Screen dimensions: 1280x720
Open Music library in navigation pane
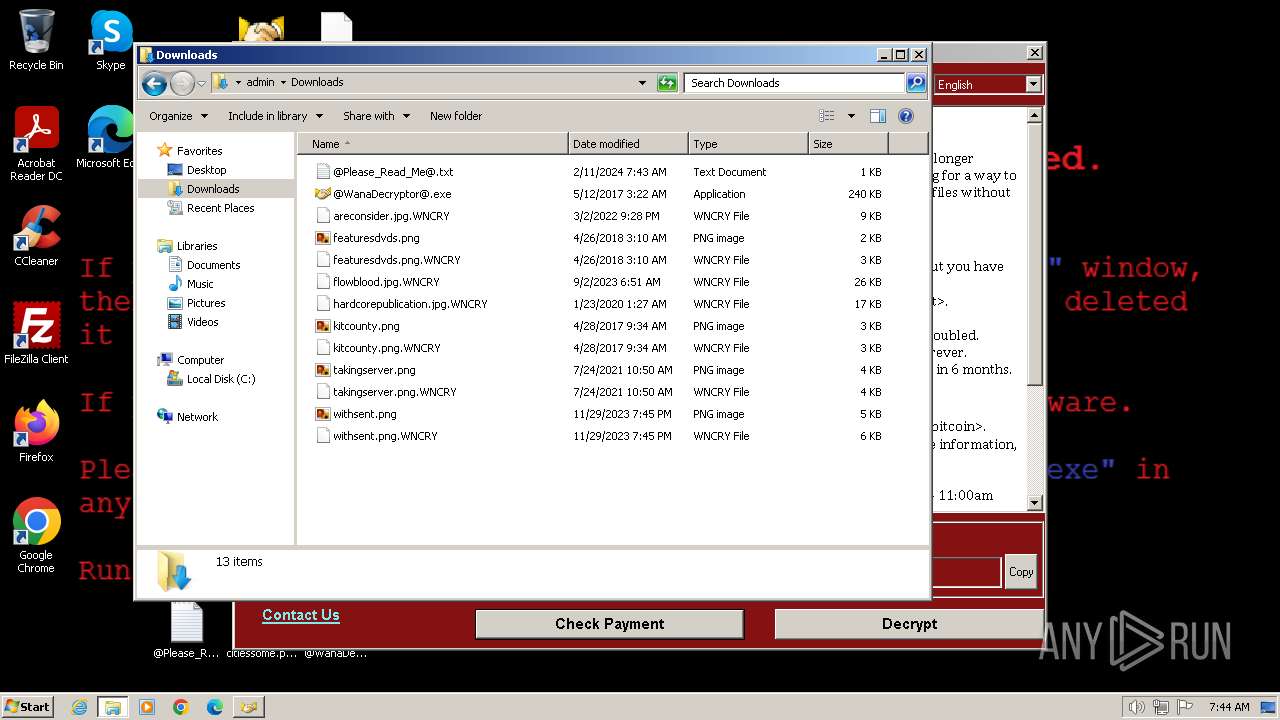pyautogui.click(x=200, y=284)
